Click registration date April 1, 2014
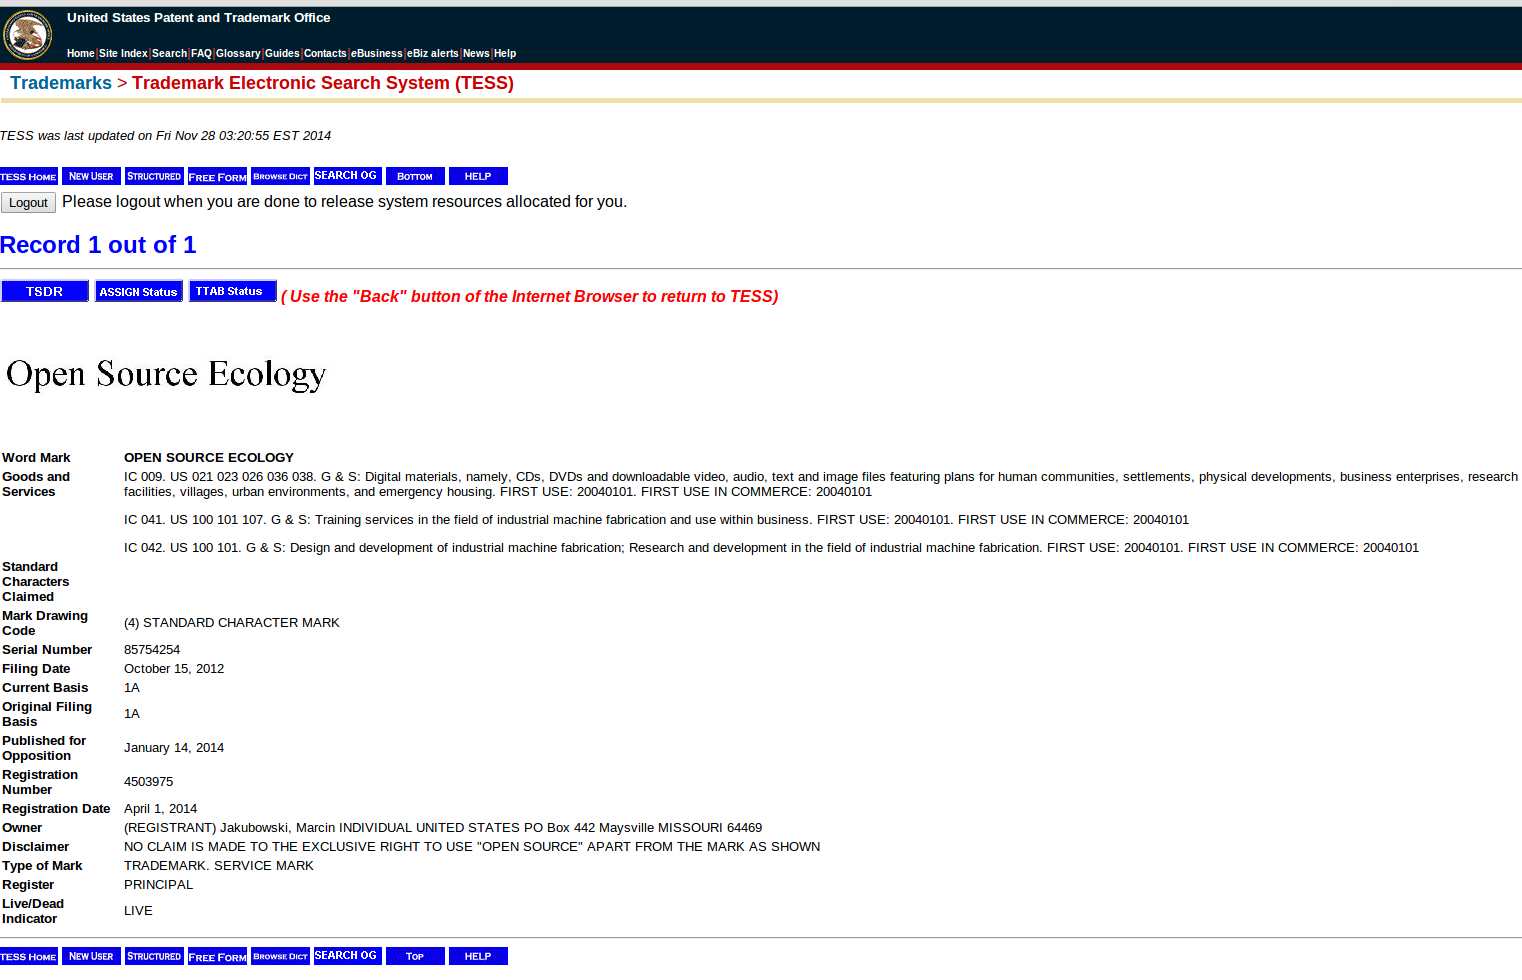The height and width of the screenshot is (980, 1522). 160,809
